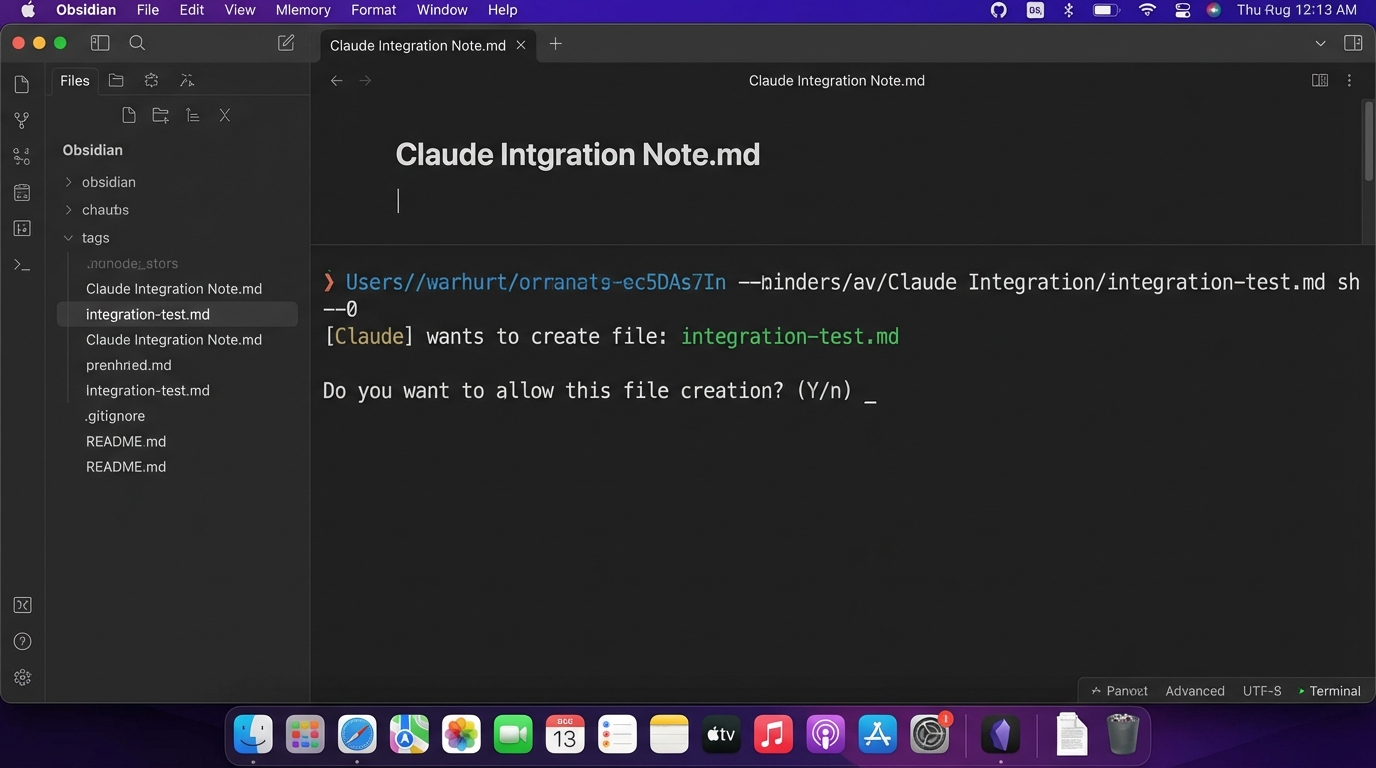This screenshot has height=768, width=1376.
Task: Open the editor's three-dot more options menu
Action: tap(1349, 80)
